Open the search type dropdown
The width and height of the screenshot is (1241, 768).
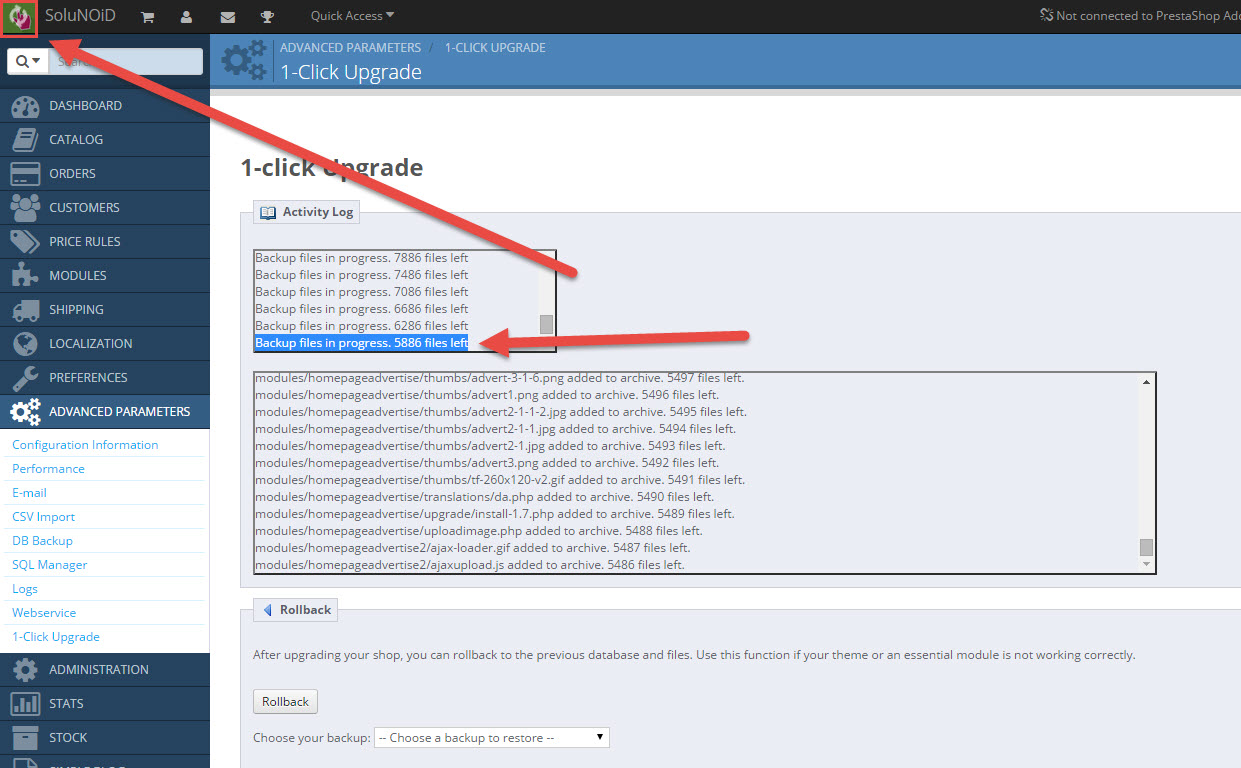(x=28, y=61)
